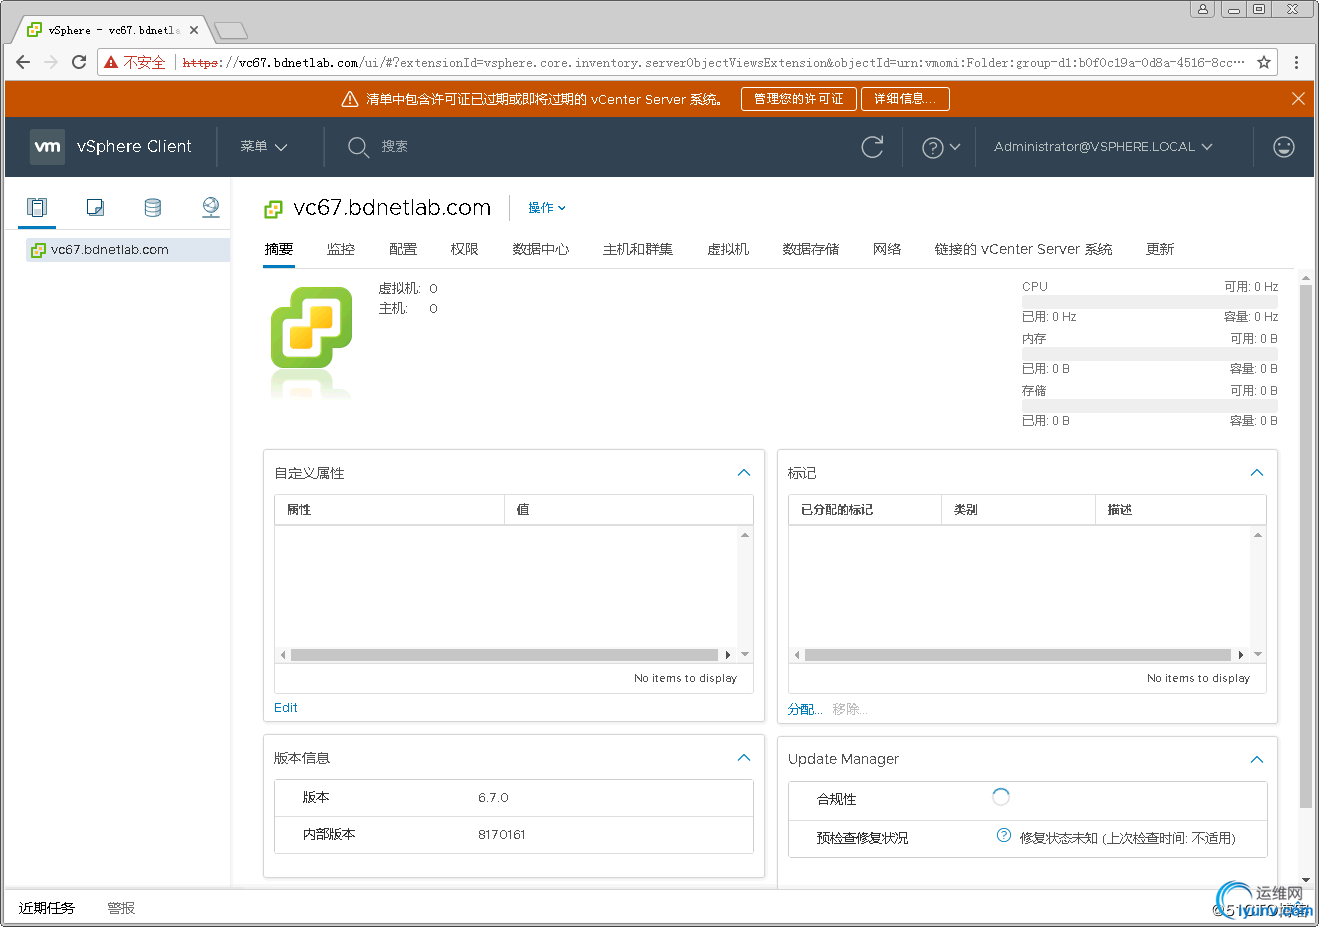Collapse the 版本信息 panel
This screenshot has height=927, width=1319.
pyautogui.click(x=744, y=758)
